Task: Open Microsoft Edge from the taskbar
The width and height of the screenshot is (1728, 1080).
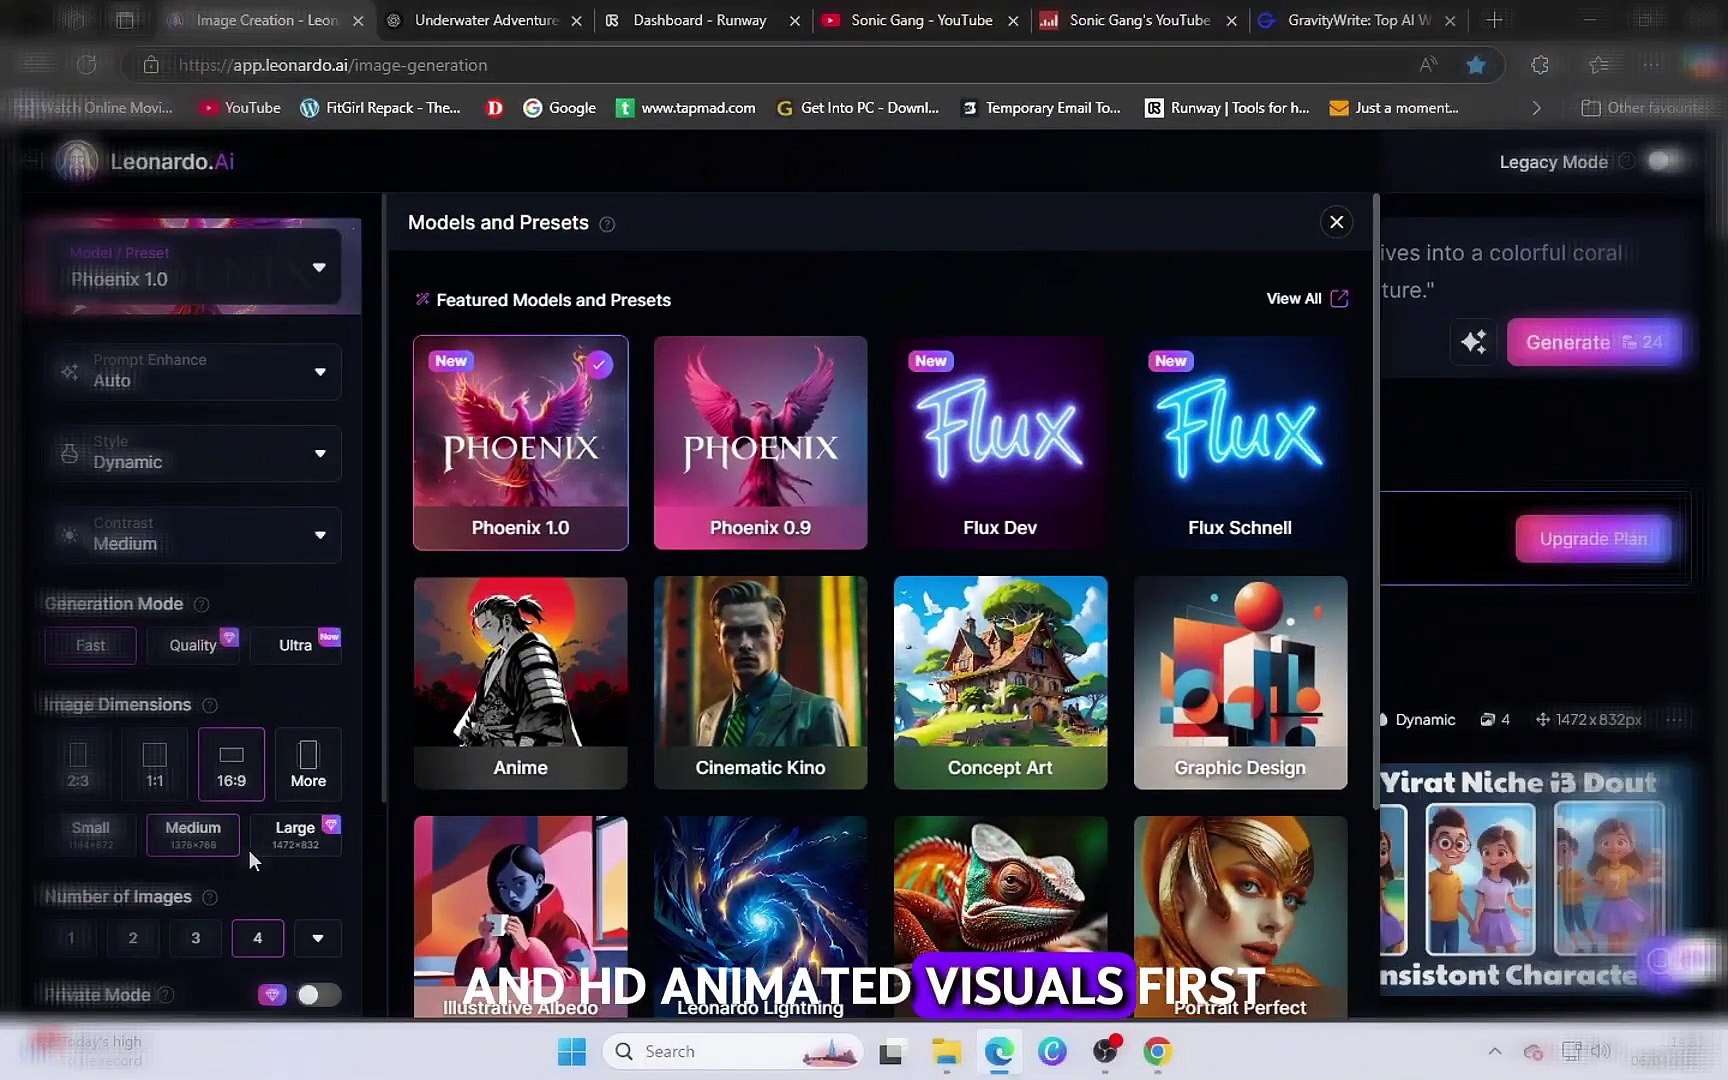Action: [999, 1051]
